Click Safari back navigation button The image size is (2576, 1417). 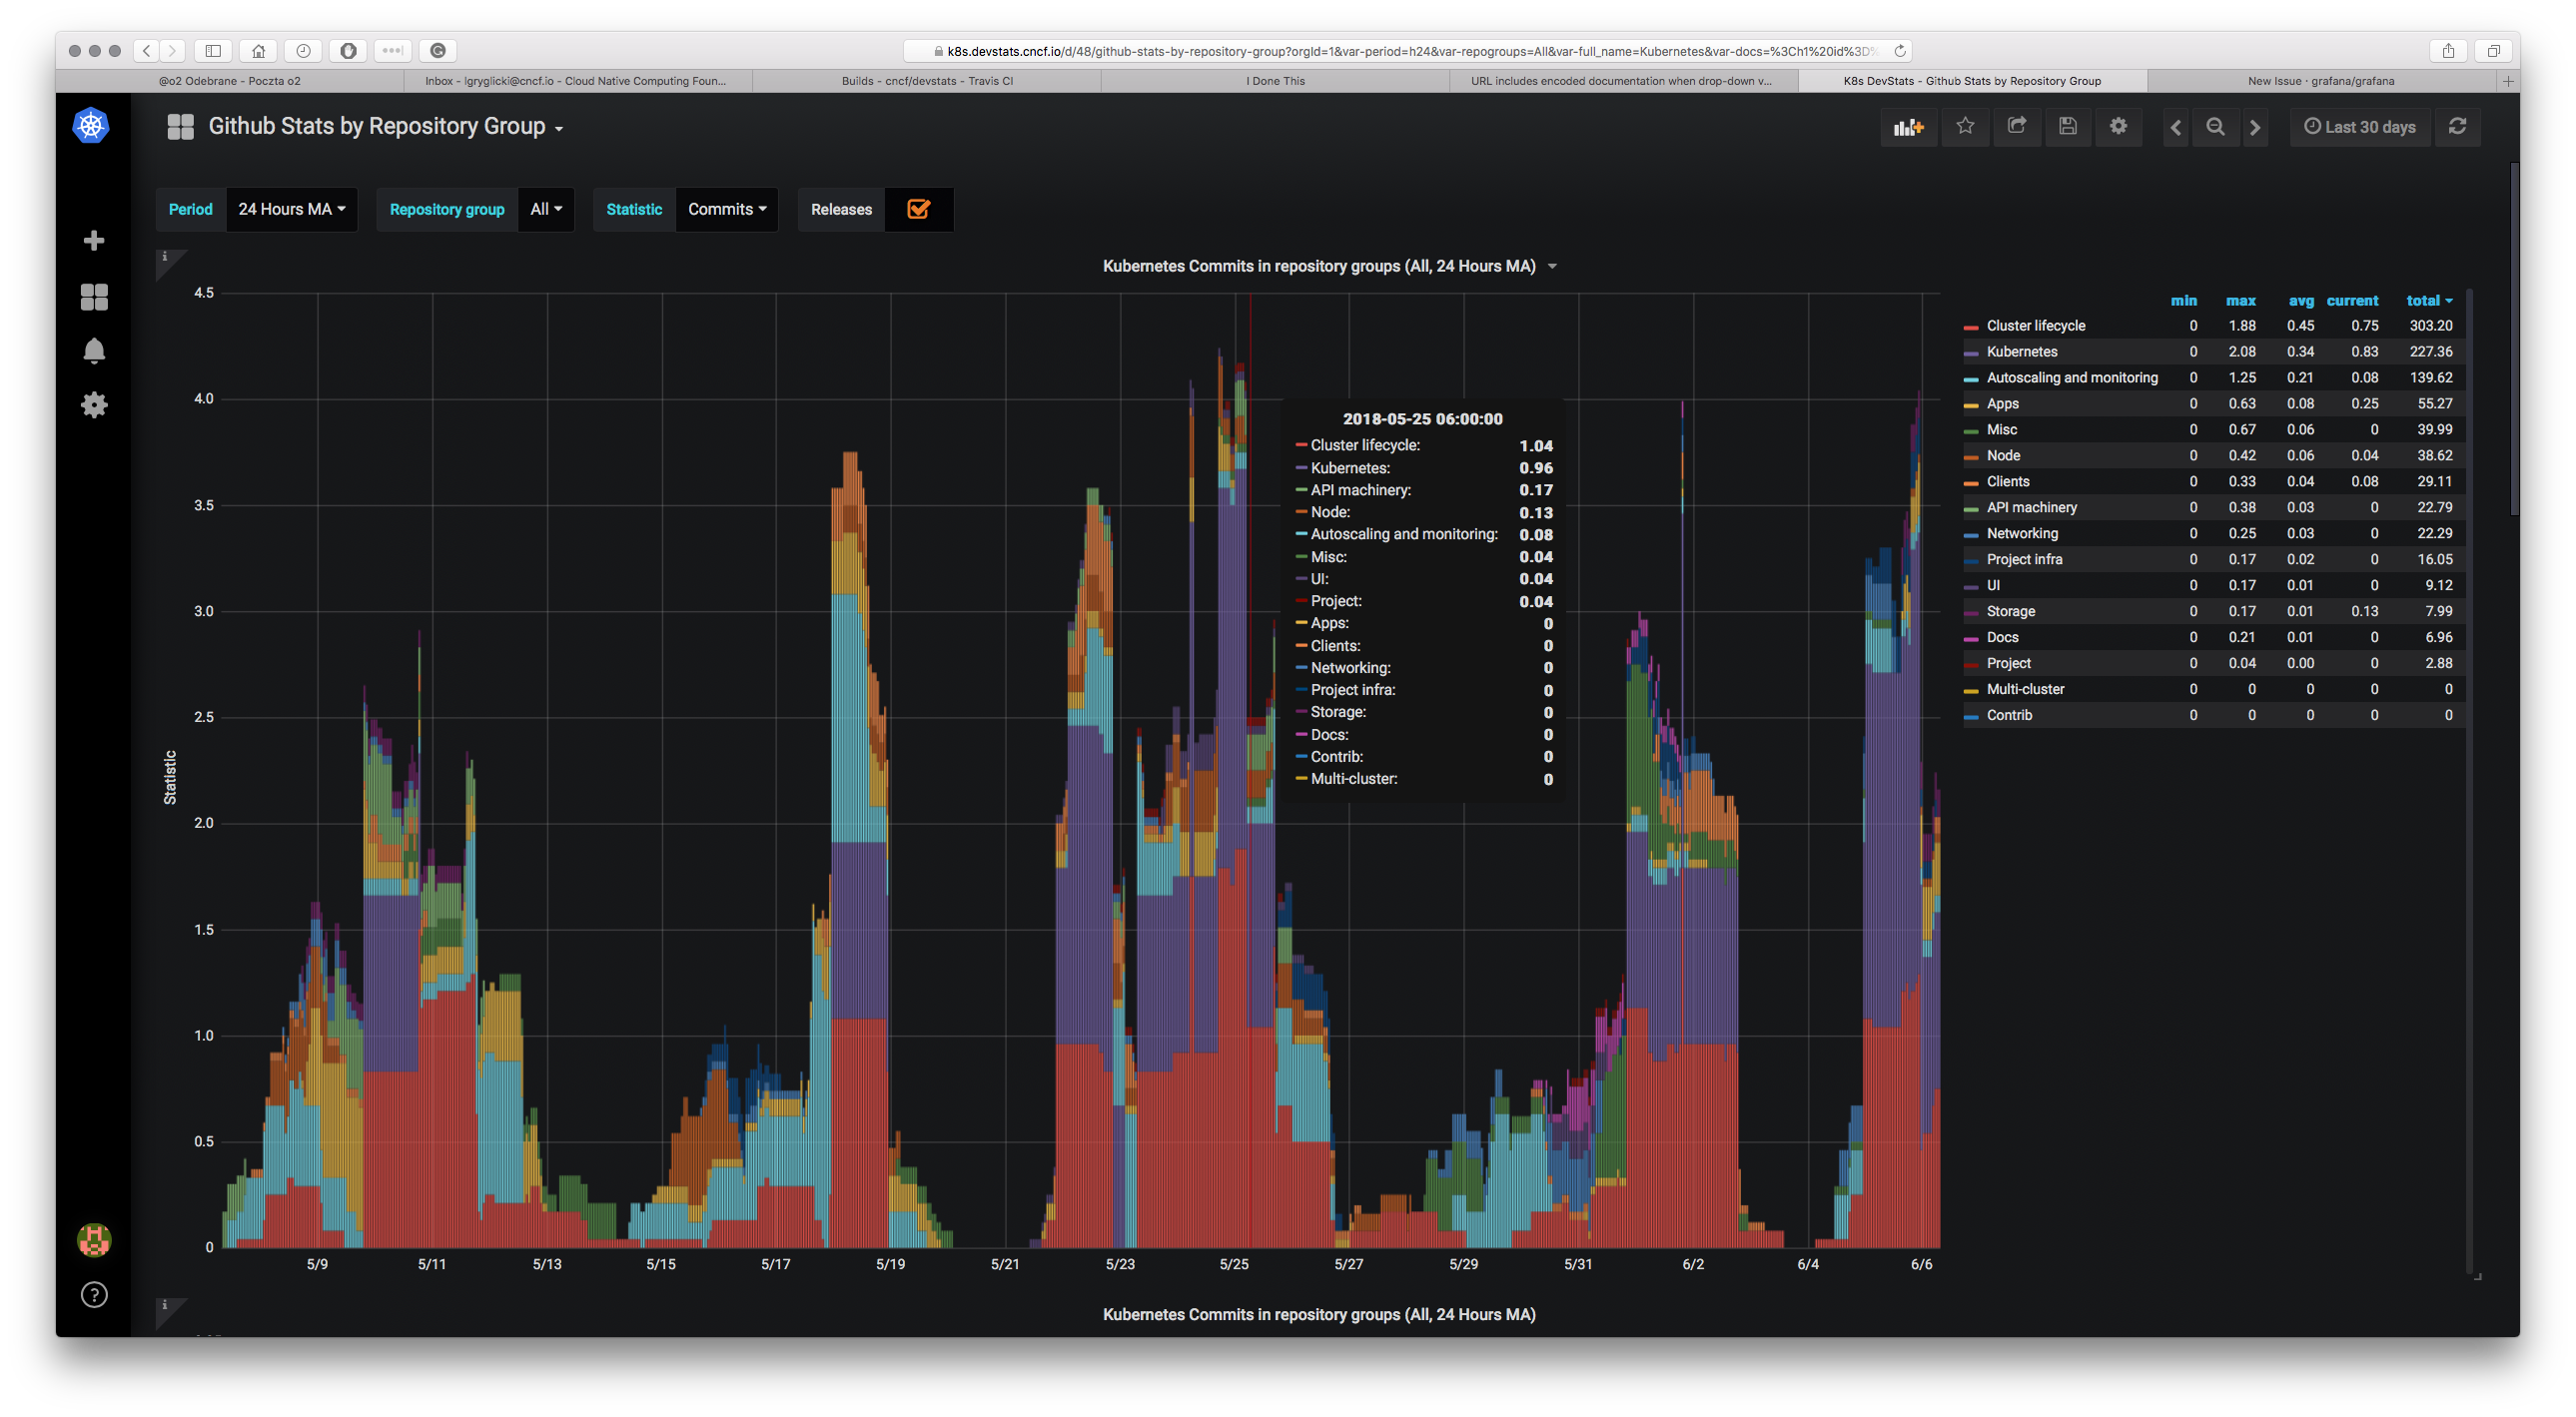[147, 50]
